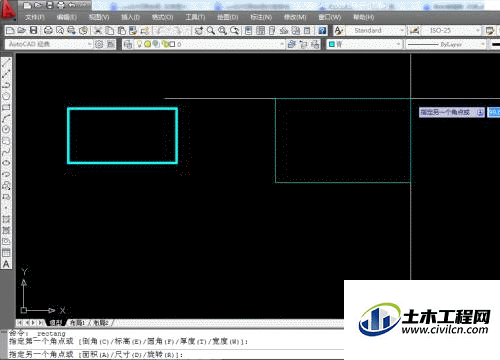This screenshot has width=500, height=360.
Task: Select the Rectangle draw tool
Action: [6, 107]
